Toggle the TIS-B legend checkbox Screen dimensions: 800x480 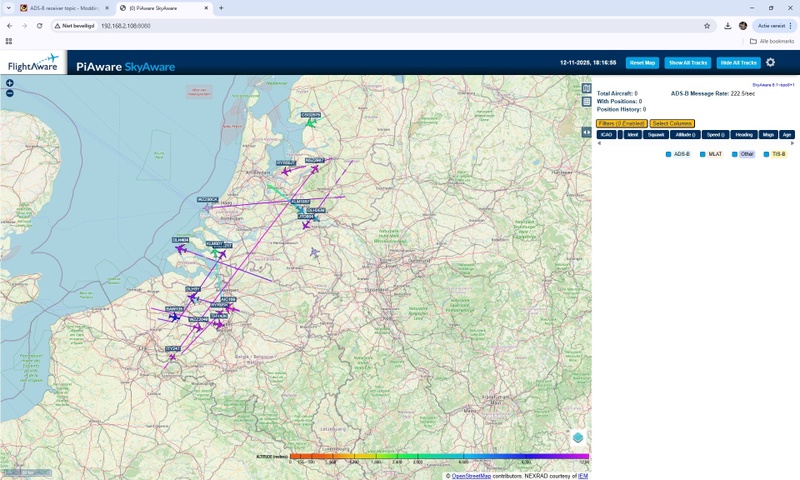pyautogui.click(x=767, y=154)
